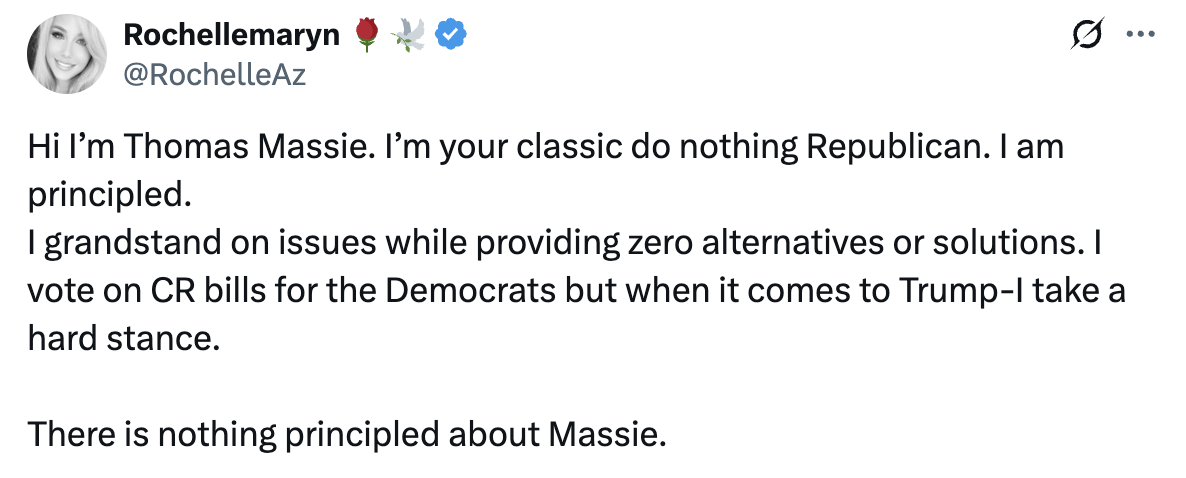This screenshot has width=1186, height=478.
Task: Click the blue verified checkmark badge
Action: pyautogui.click(x=454, y=35)
